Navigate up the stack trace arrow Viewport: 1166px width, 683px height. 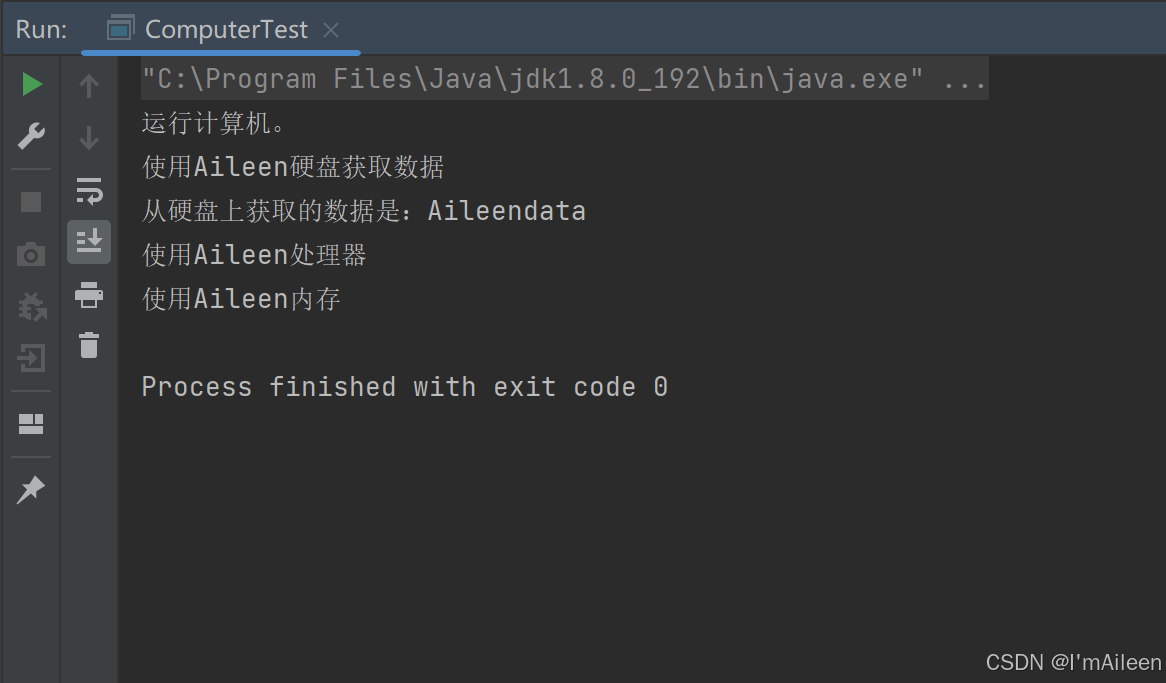(x=88, y=86)
